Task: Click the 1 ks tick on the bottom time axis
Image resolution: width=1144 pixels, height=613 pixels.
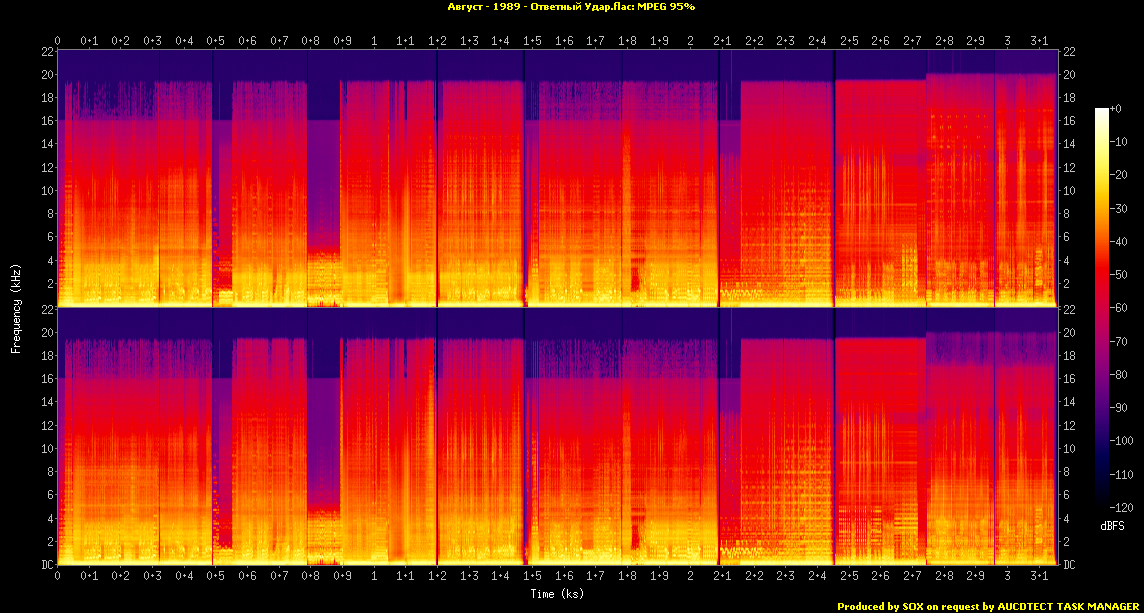Action: (x=374, y=577)
